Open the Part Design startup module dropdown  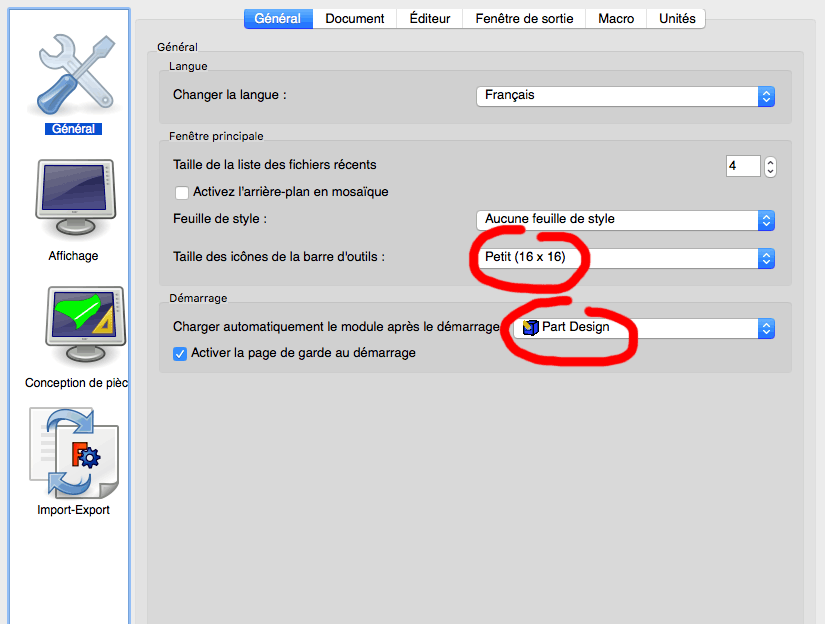(x=643, y=328)
